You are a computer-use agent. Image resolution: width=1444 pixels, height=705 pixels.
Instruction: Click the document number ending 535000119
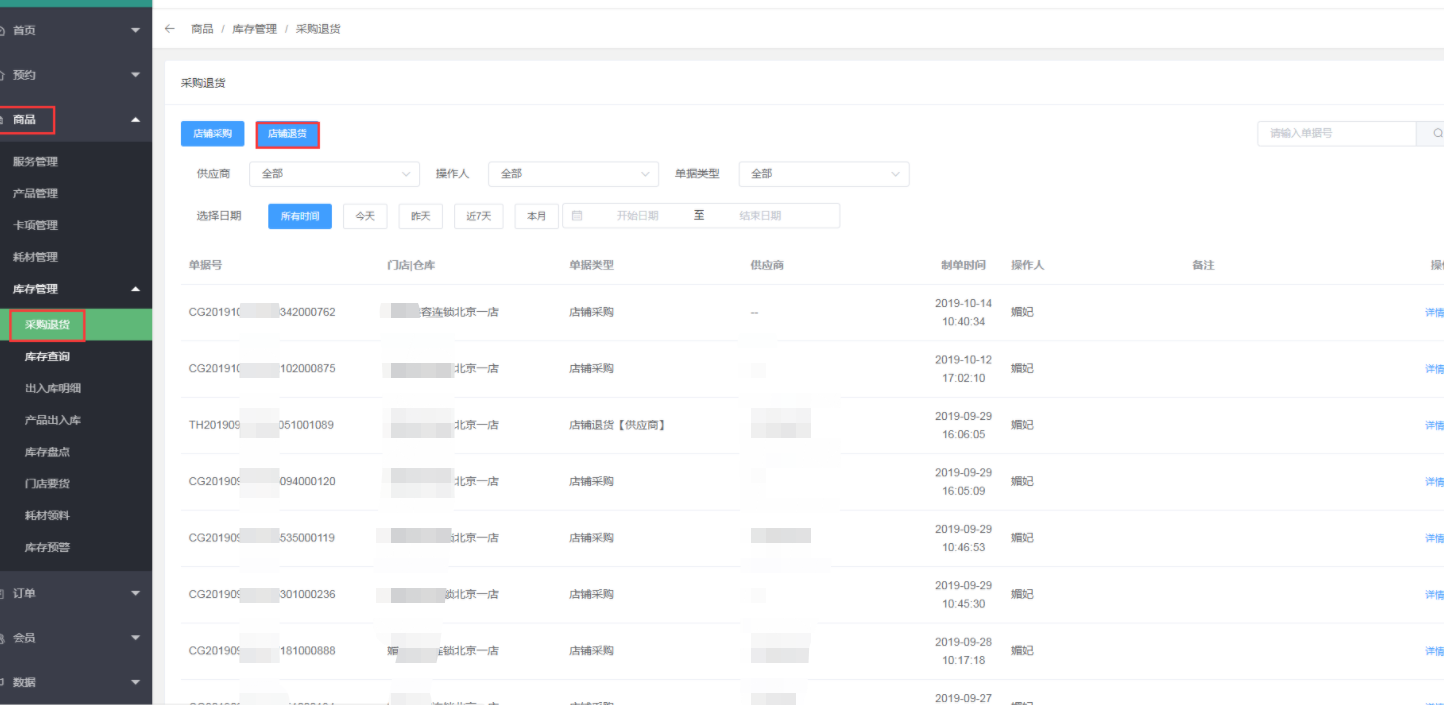[x=262, y=538]
